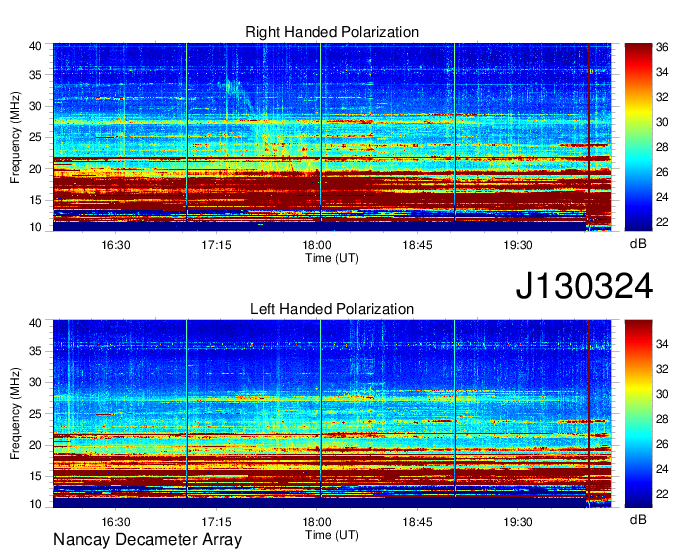This screenshot has height=552, width=680.
Task: Click the 30 dB value on Right Handed color bar
Action: pyautogui.click(x=662, y=122)
